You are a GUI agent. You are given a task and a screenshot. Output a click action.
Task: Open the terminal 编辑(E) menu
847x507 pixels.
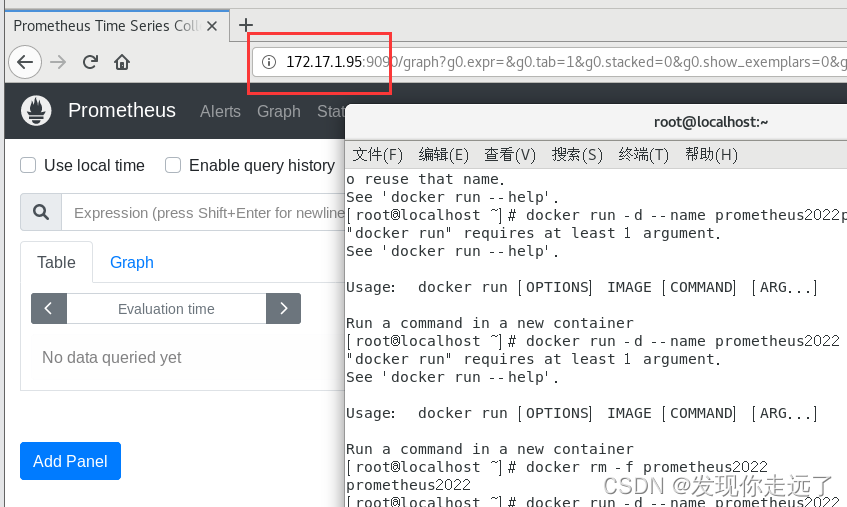443,155
